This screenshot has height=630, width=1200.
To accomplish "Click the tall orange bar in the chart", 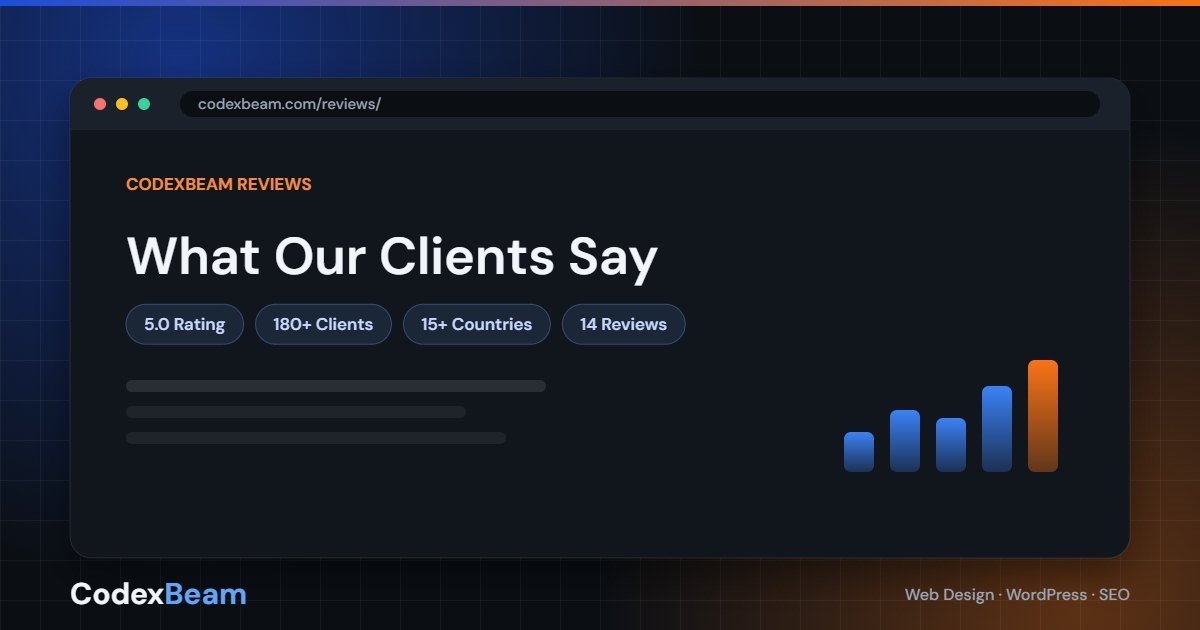I will 1043,416.
